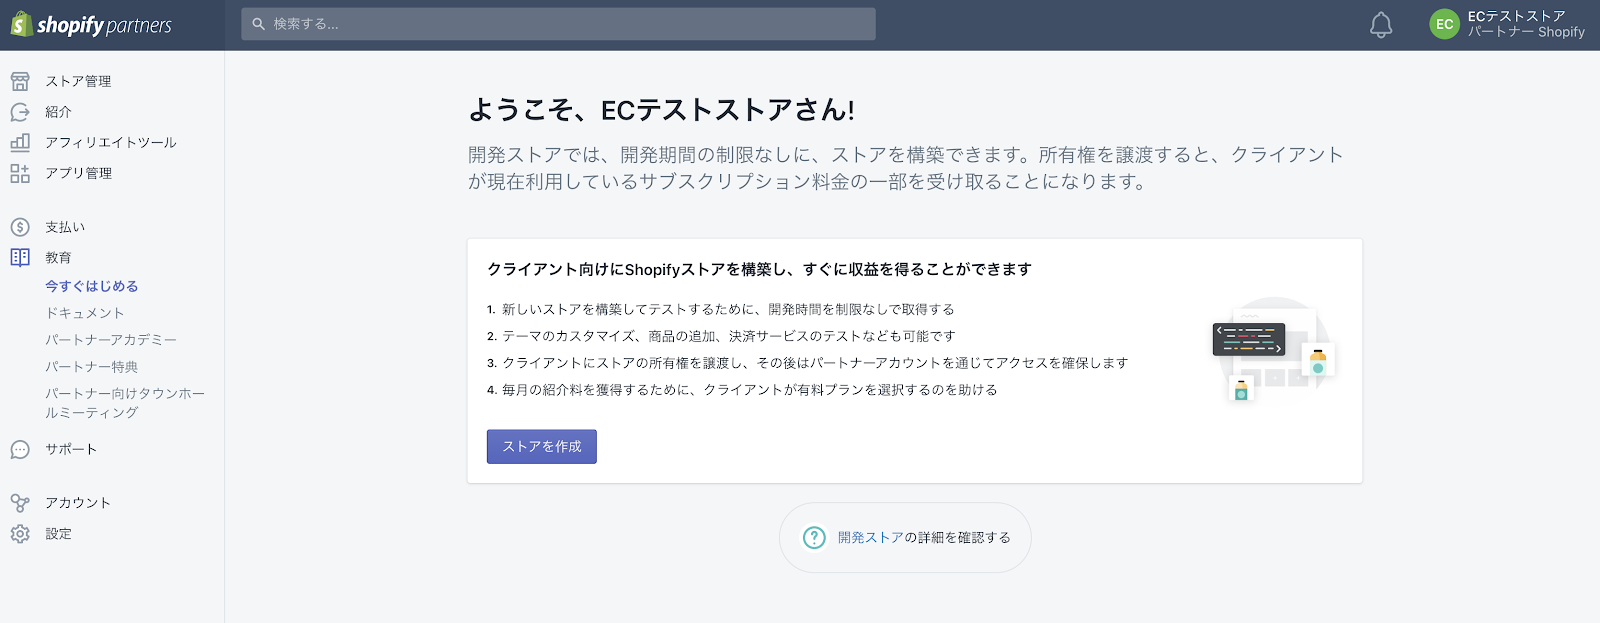Follow the 開発ストア link
This screenshot has height=623, width=1600.
point(870,538)
